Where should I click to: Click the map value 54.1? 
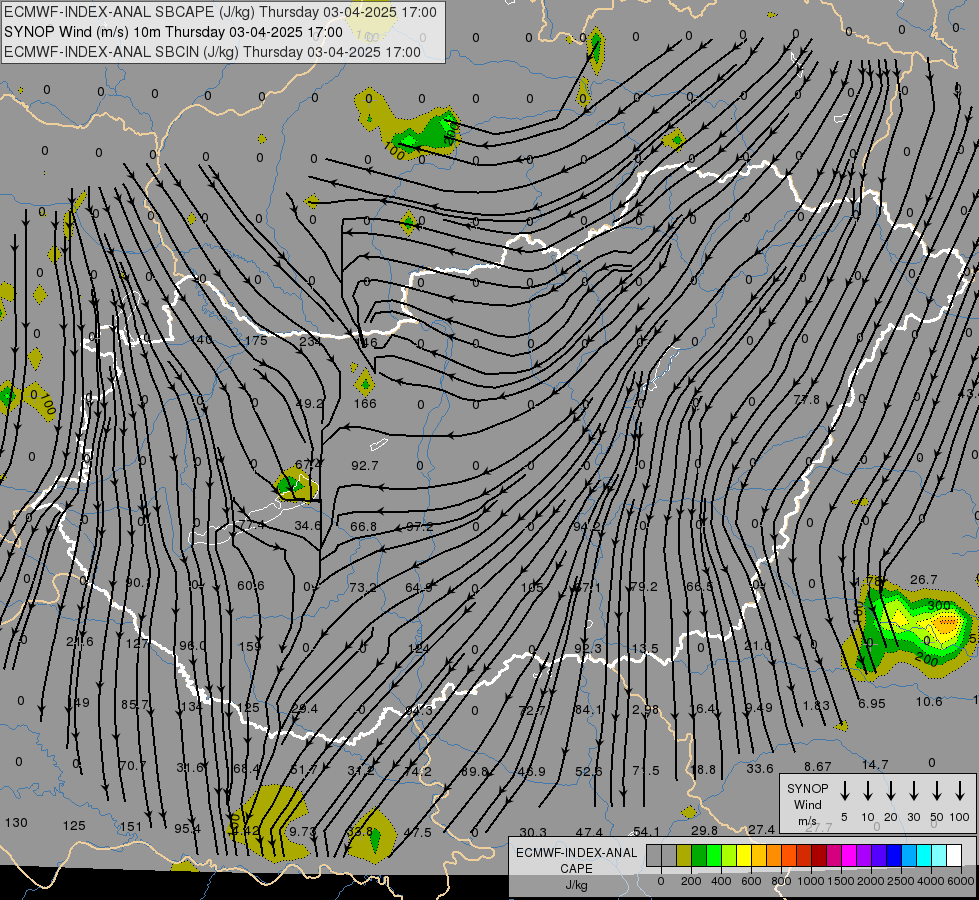646,832
